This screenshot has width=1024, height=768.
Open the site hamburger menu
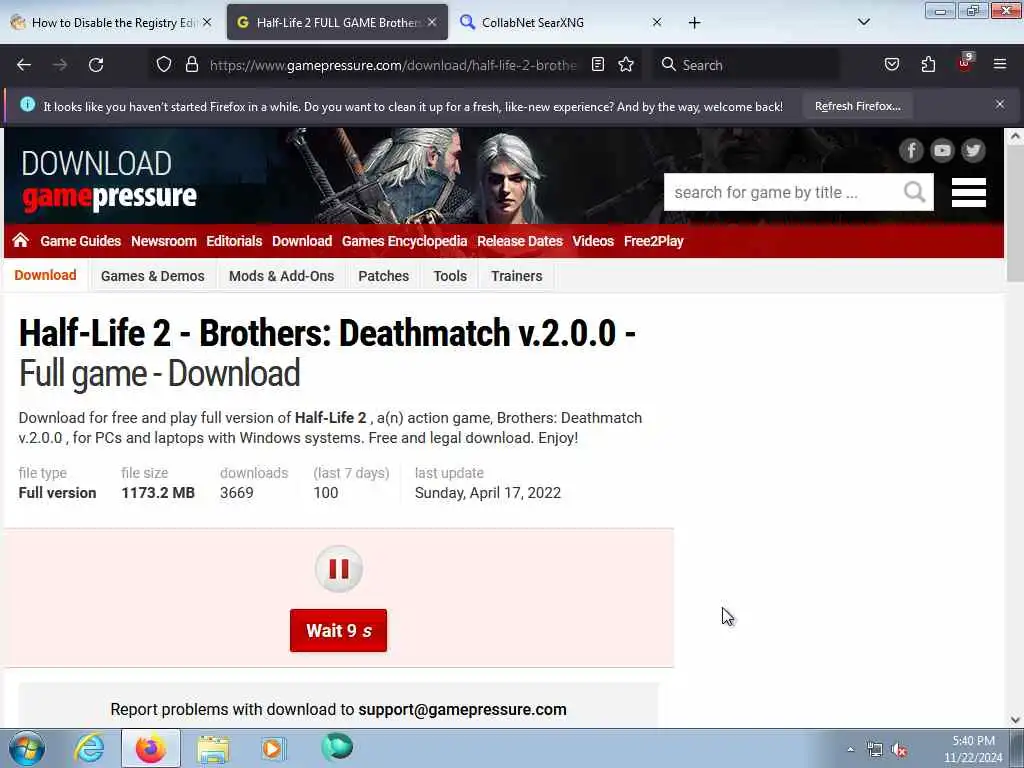coord(968,192)
